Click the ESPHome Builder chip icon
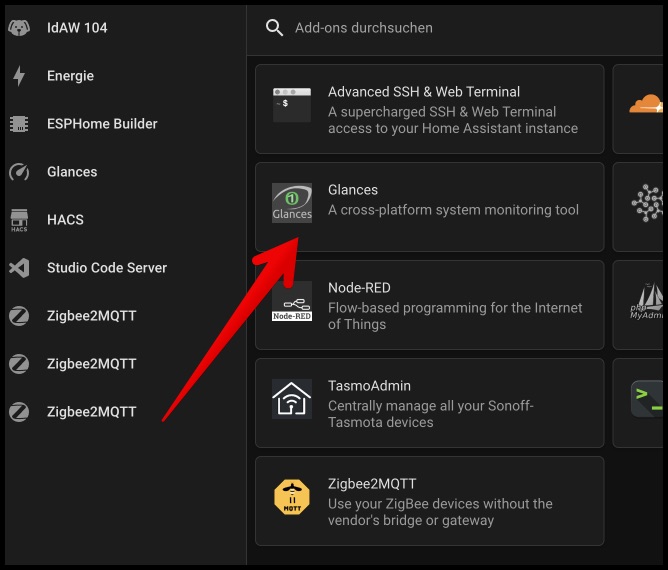Screen dimensions: 668x570 pyautogui.click(x=18, y=124)
